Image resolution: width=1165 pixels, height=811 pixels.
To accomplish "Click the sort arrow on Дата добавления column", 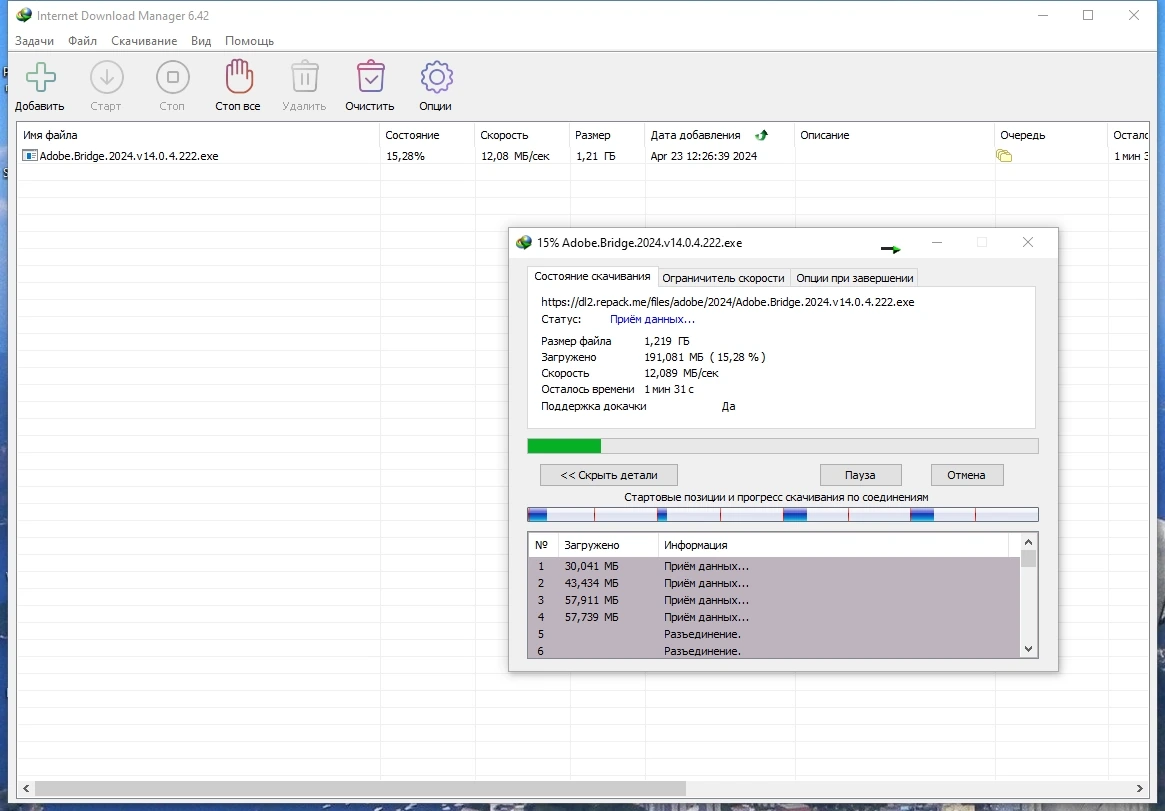I will (x=762, y=135).
